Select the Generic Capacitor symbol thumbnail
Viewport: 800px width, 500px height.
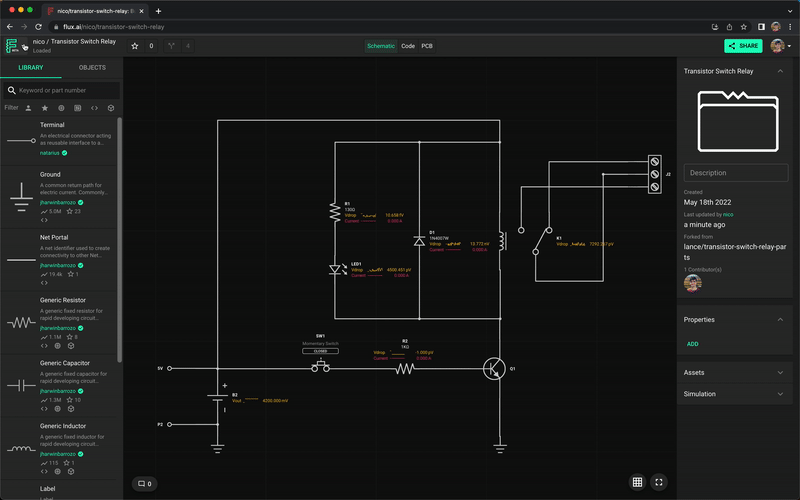(x=21, y=385)
